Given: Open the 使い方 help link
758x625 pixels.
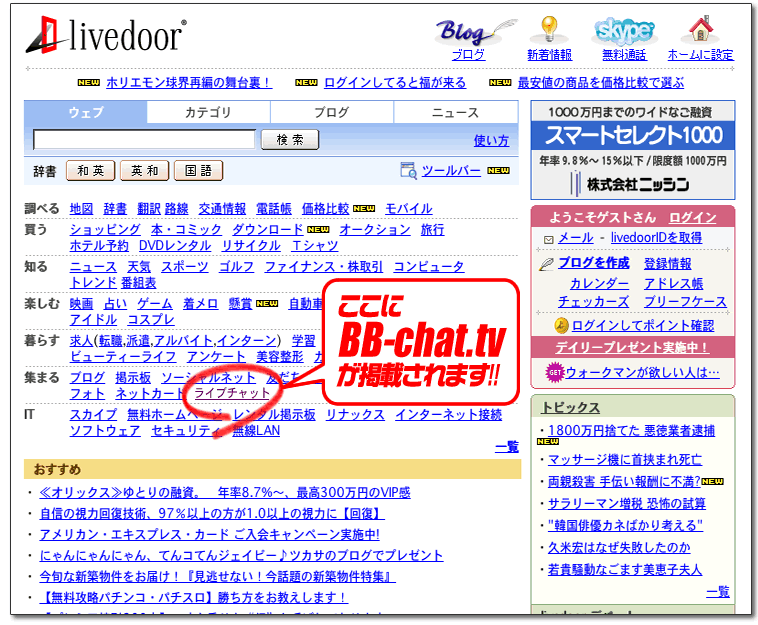Looking at the screenshot, I should click(491, 141).
